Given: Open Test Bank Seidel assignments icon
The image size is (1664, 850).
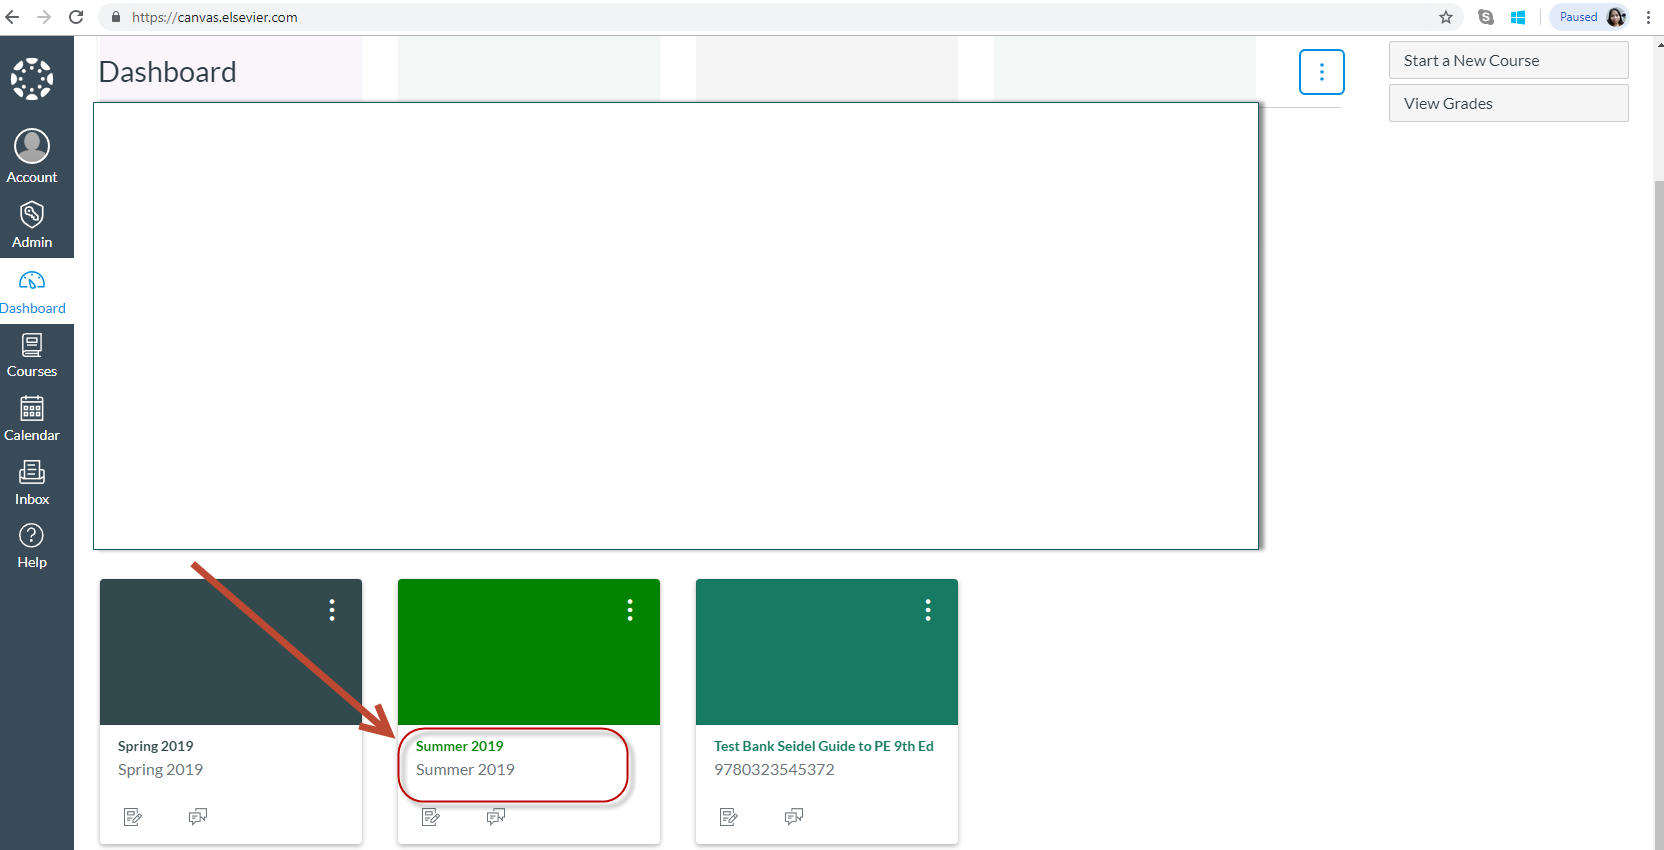Looking at the screenshot, I should (x=729, y=817).
